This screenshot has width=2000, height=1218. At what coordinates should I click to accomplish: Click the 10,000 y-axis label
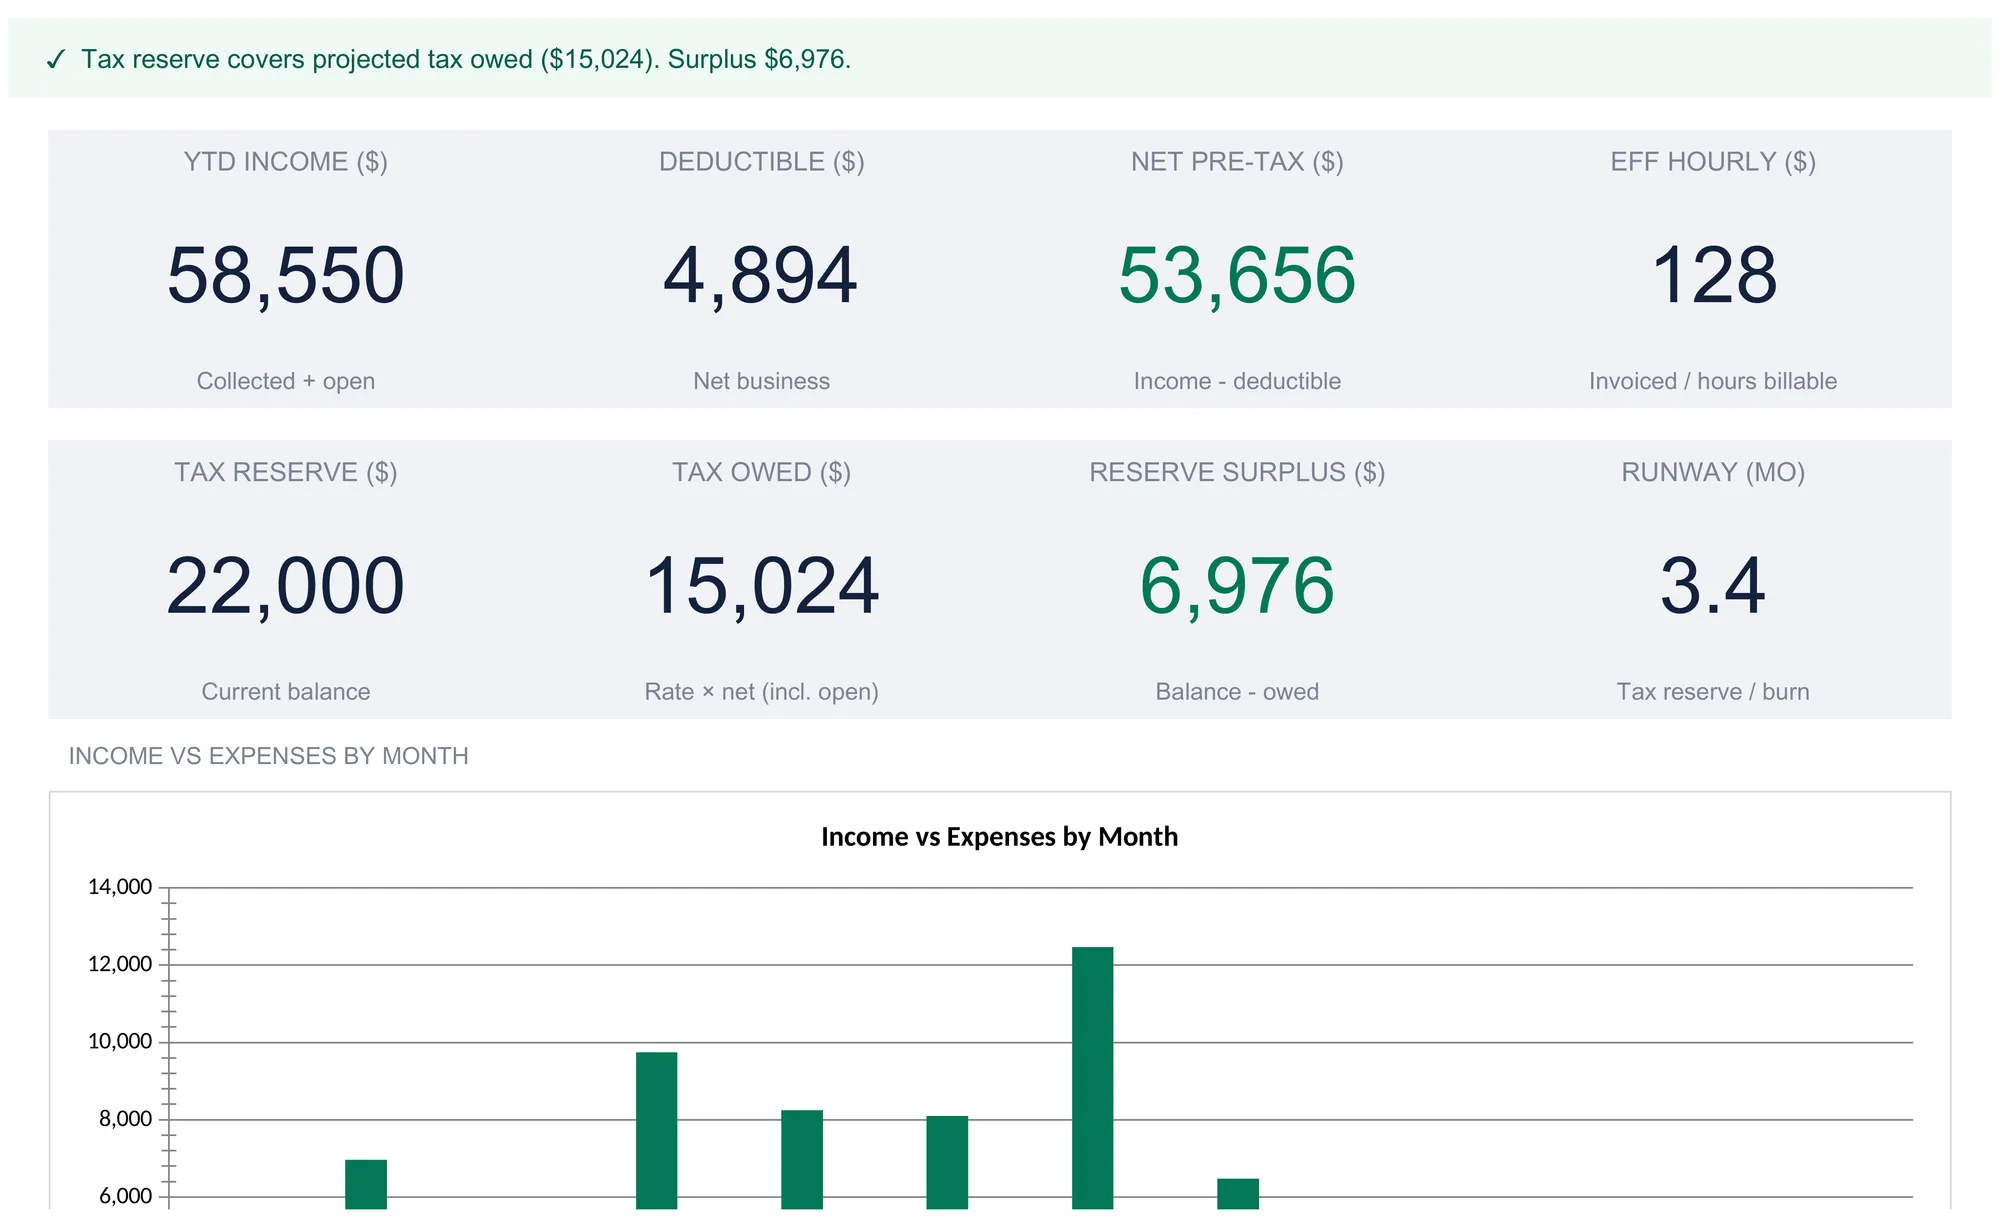[120, 1042]
